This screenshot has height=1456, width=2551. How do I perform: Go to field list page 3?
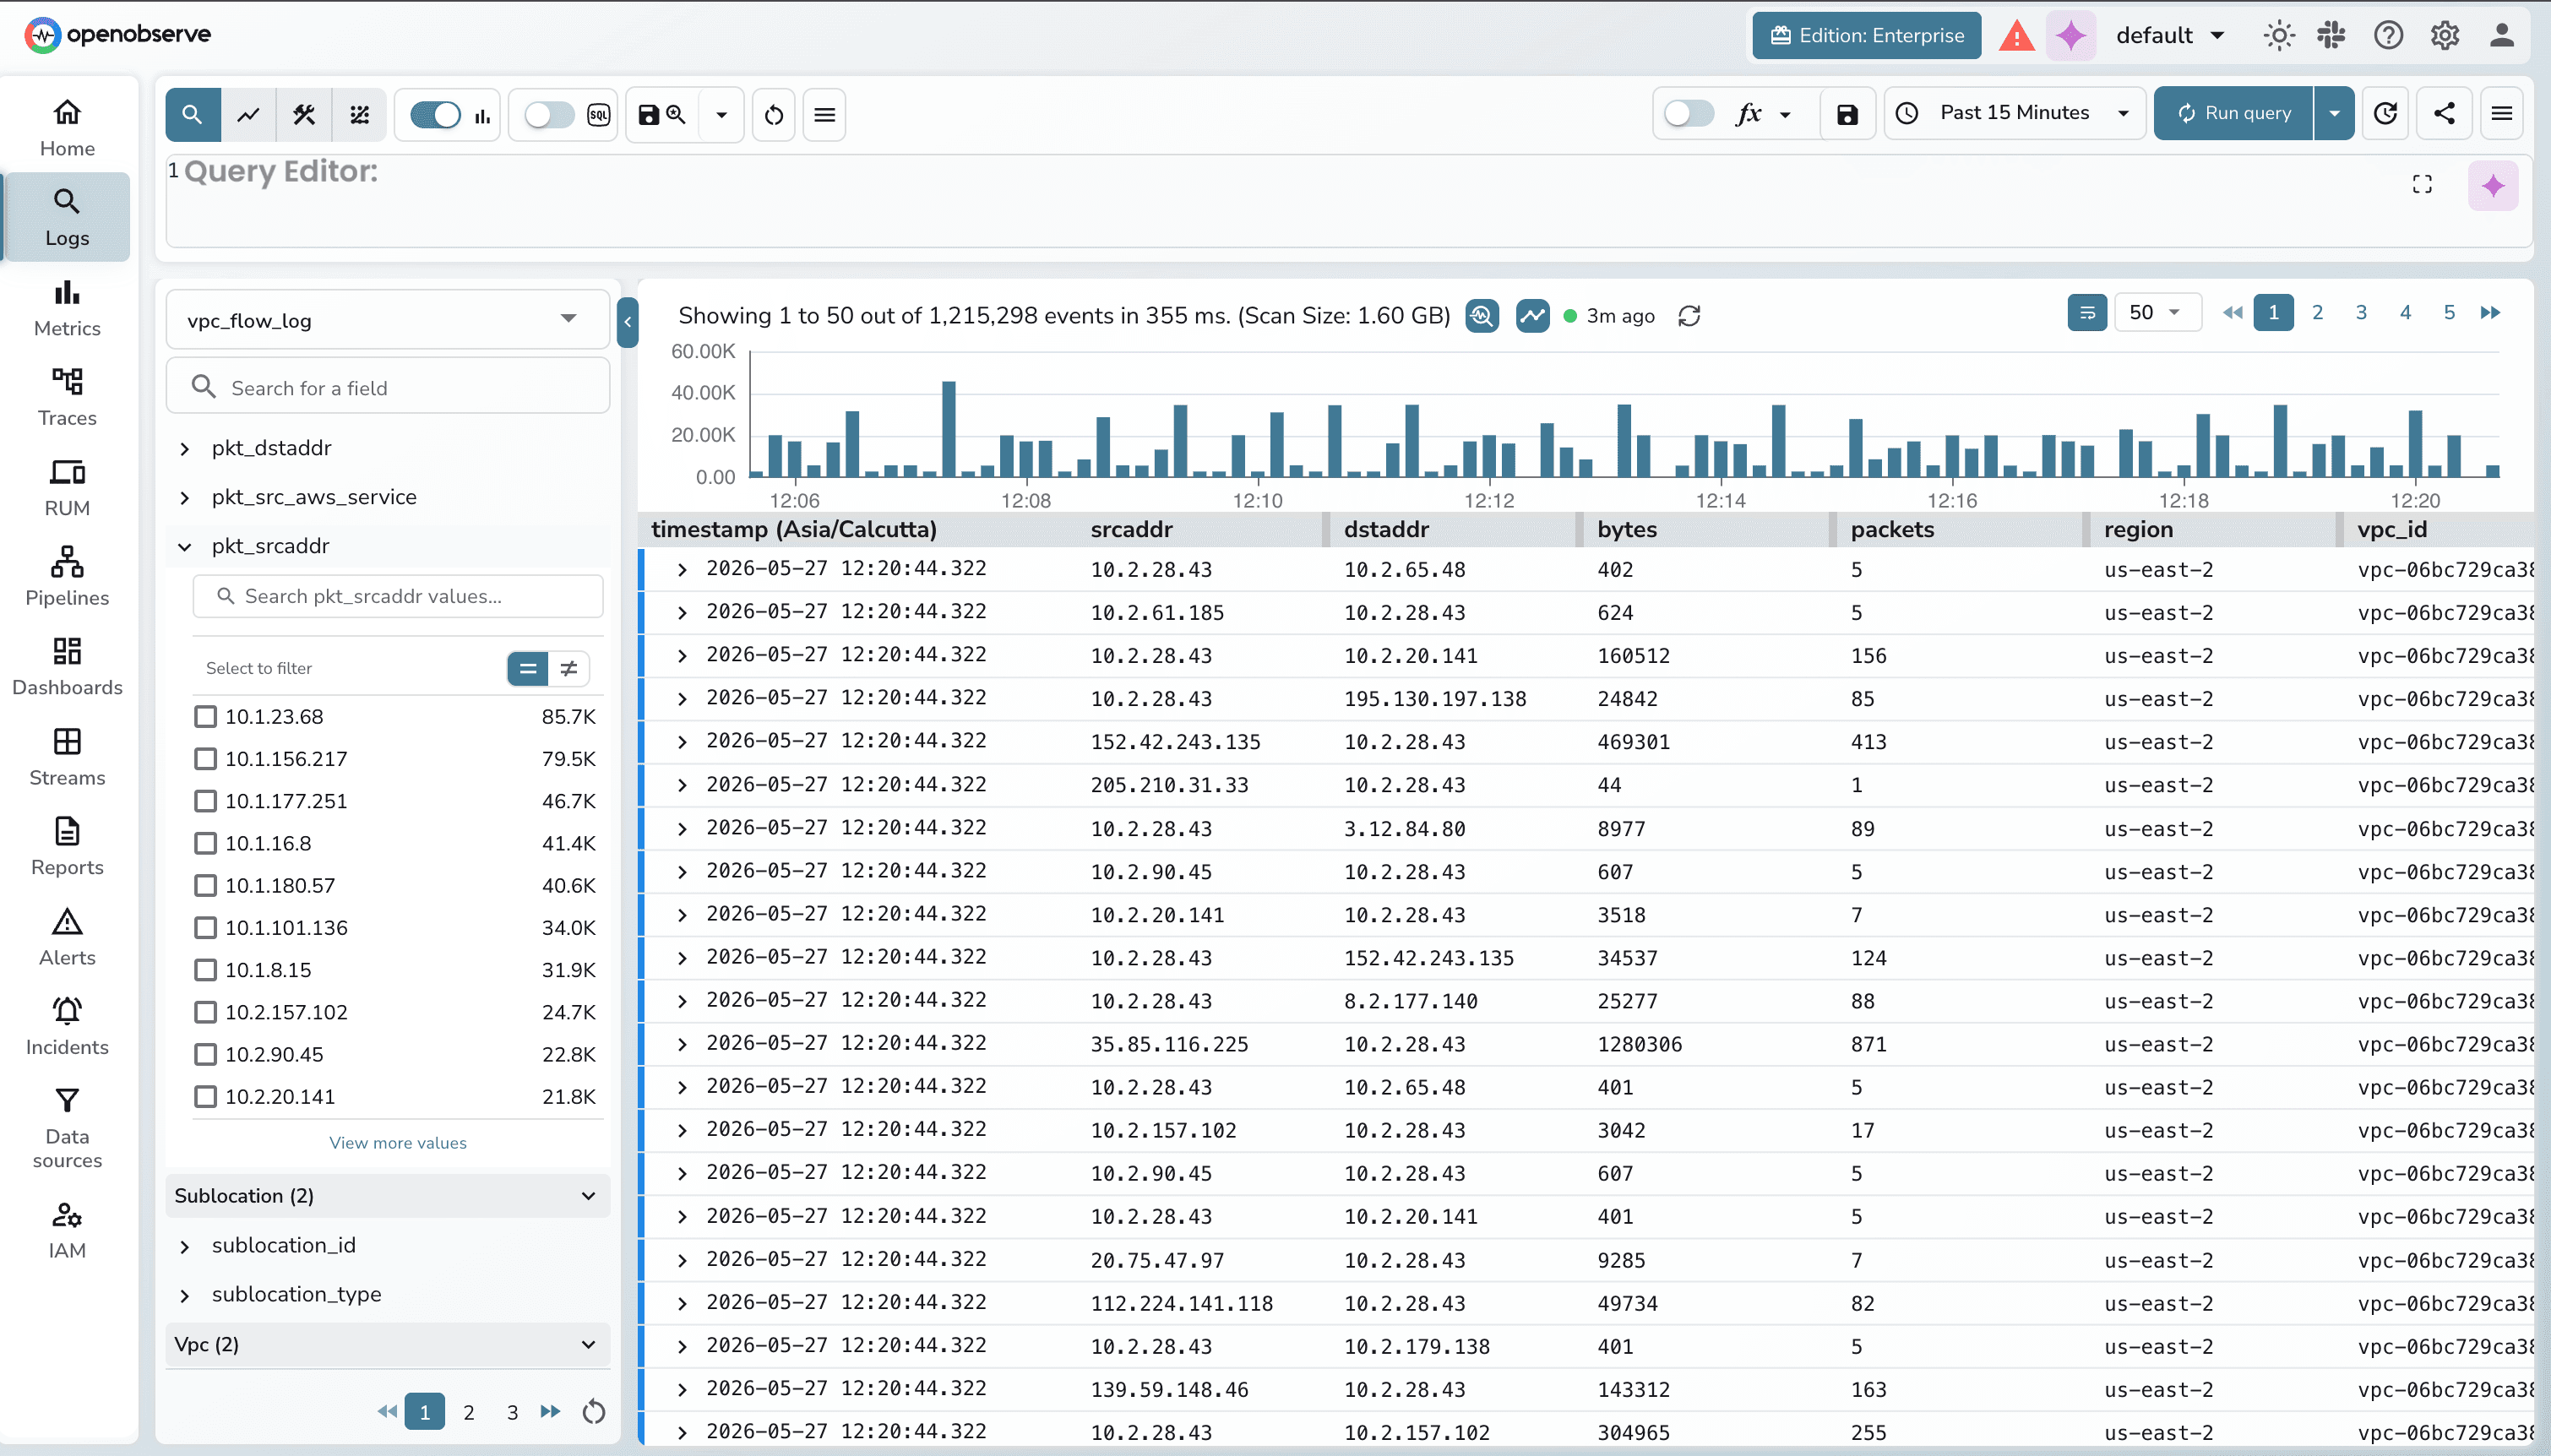coord(512,1412)
